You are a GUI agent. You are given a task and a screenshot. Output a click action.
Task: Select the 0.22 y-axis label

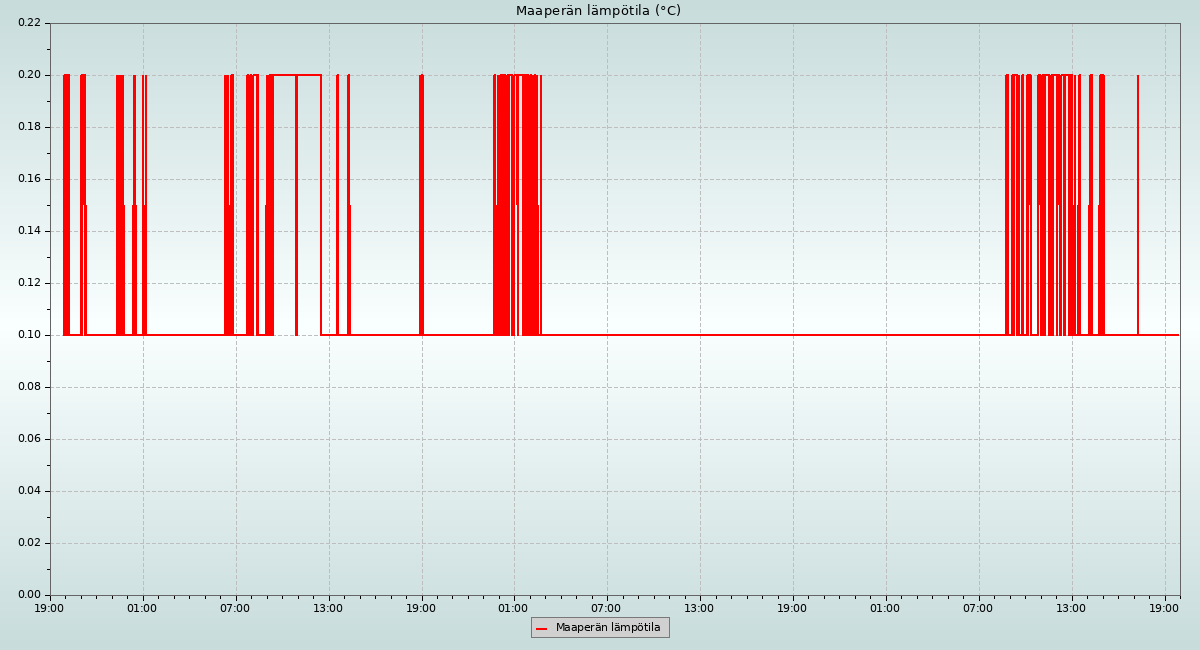29,23
